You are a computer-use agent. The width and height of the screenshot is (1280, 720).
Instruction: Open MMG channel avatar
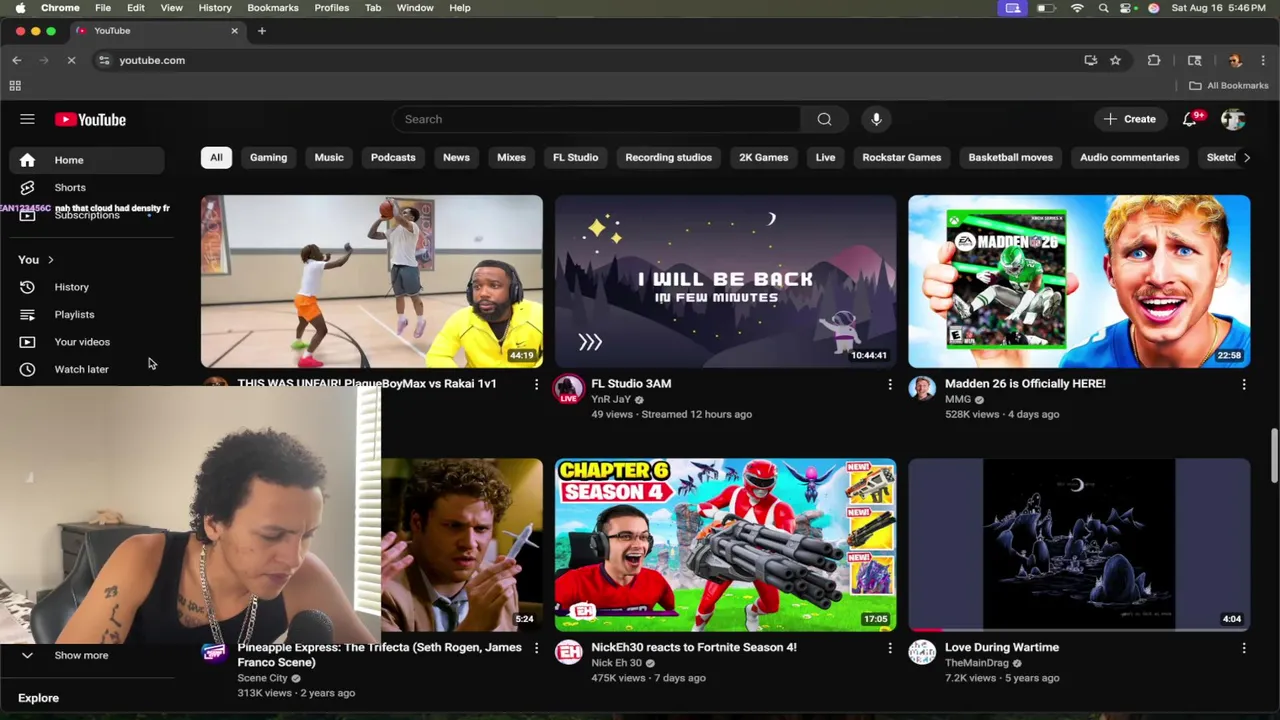[x=922, y=388]
